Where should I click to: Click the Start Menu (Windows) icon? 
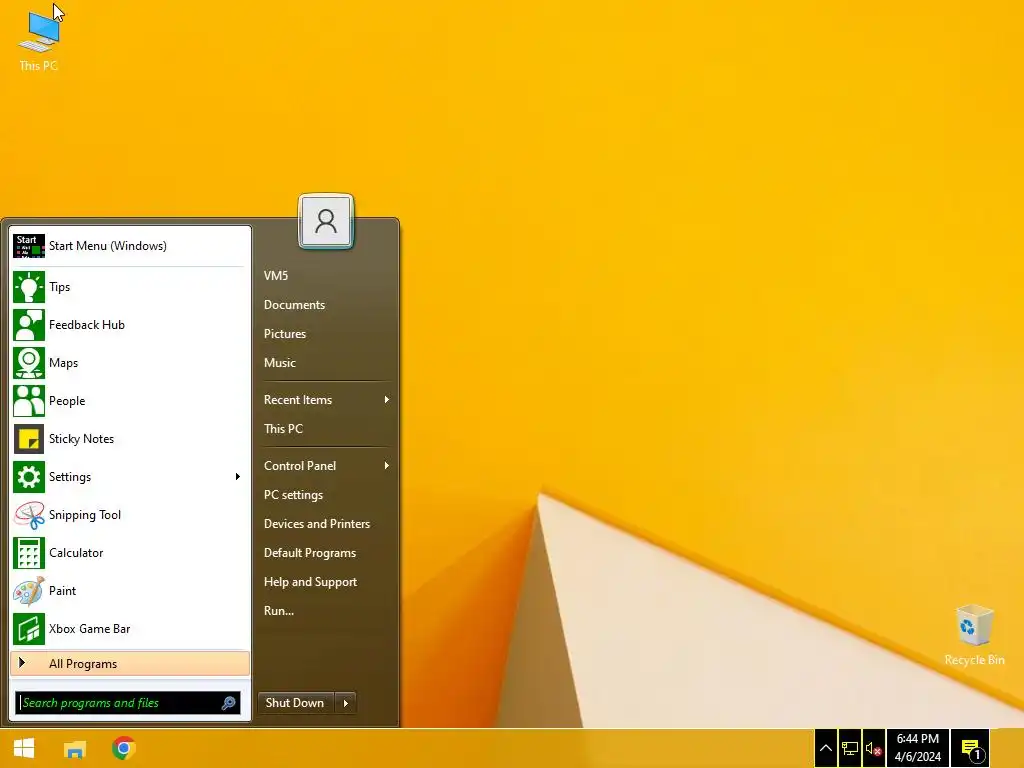29,246
